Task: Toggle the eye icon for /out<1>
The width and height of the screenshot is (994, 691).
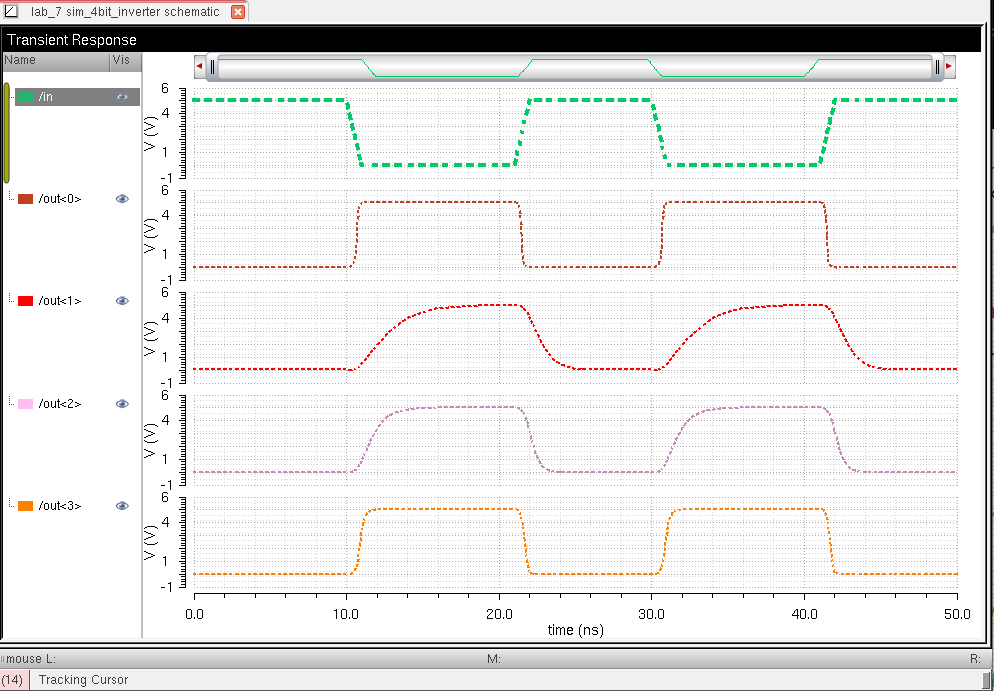Action: [122, 301]
